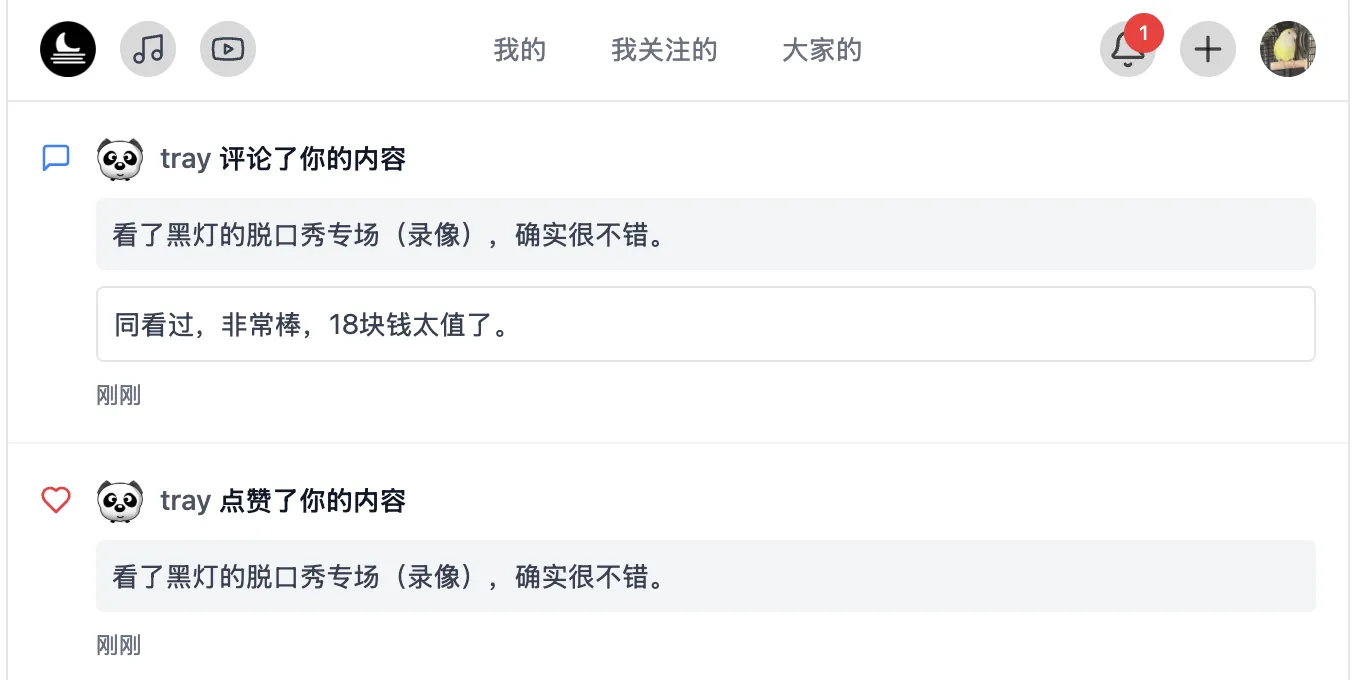Viewport: 1360px width, 680px height.
Task: Open the quoted post in comment notification
Action: click(x=705, y=235)
